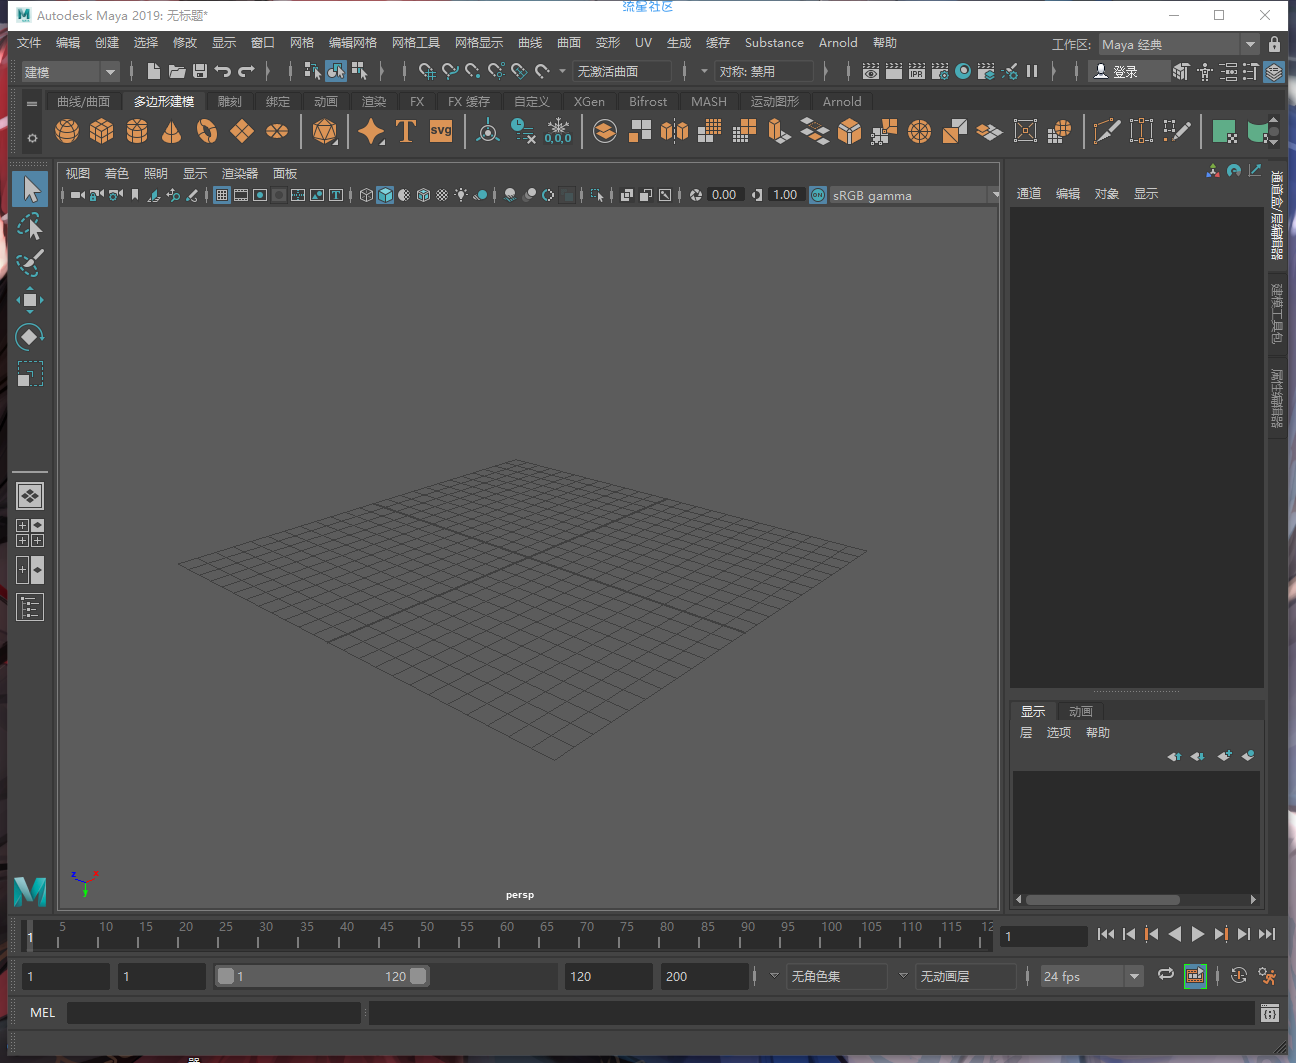Toggle Channel Box sidebar icon
Image resolution: width=1296 pixels, height=1063 pixels.
click(x=1274, y=71)
